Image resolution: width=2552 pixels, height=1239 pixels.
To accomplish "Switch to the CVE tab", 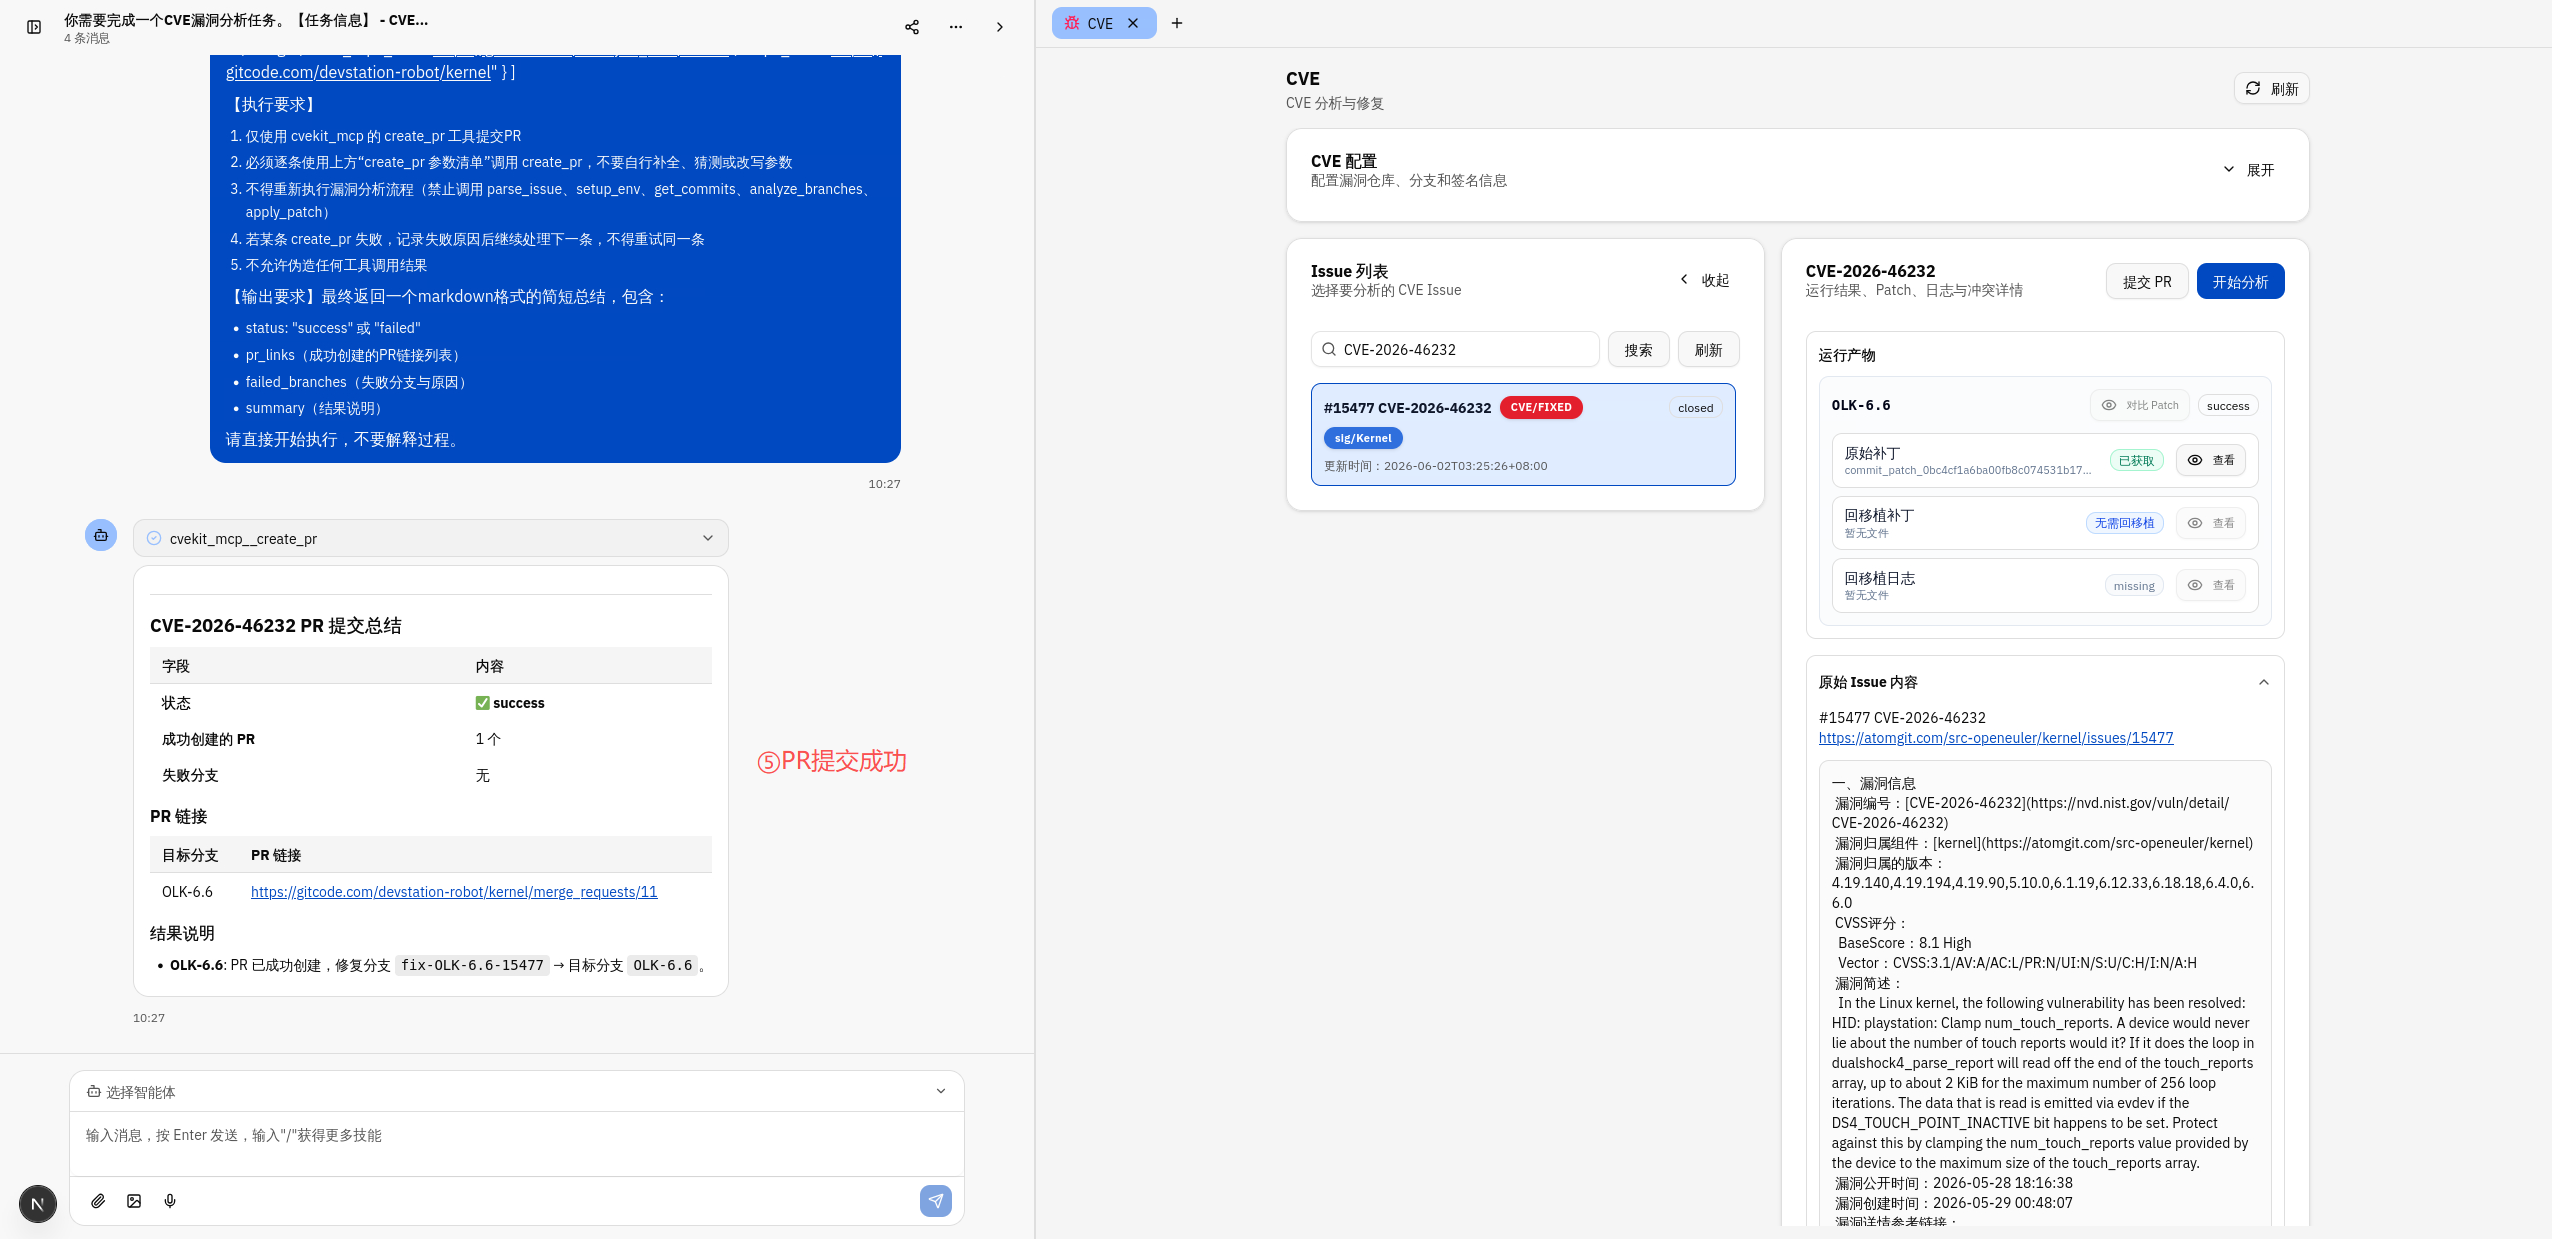I will [1100, 23].
